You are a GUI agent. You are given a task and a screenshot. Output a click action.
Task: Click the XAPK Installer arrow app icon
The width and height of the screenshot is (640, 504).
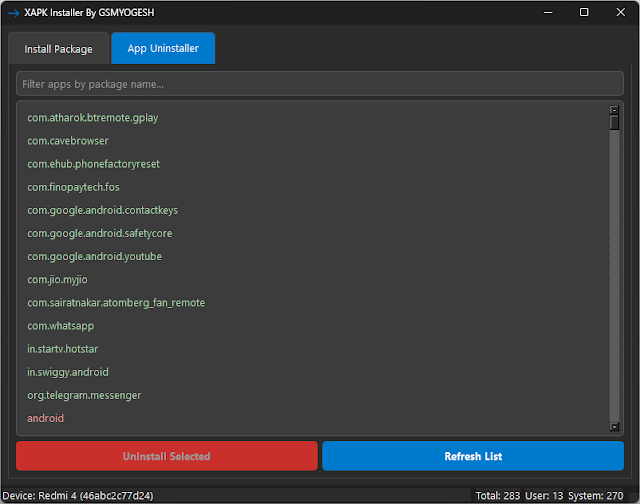[13, 12]
